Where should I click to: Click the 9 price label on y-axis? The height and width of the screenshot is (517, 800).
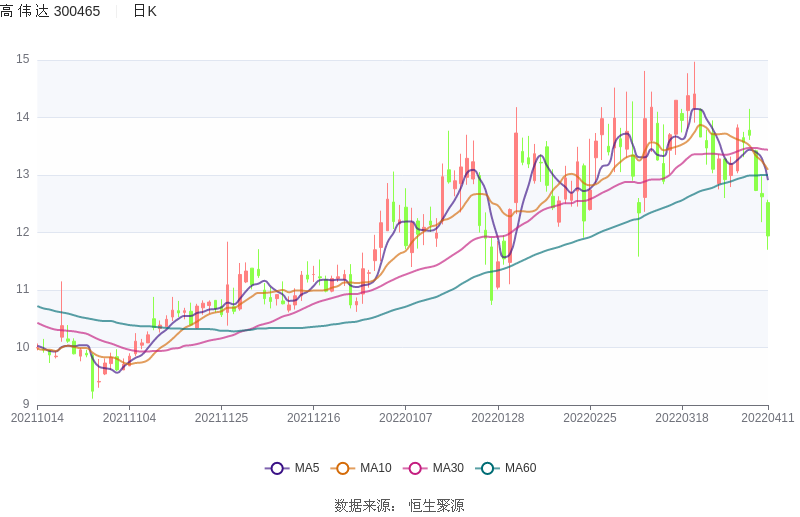(26, 405)
